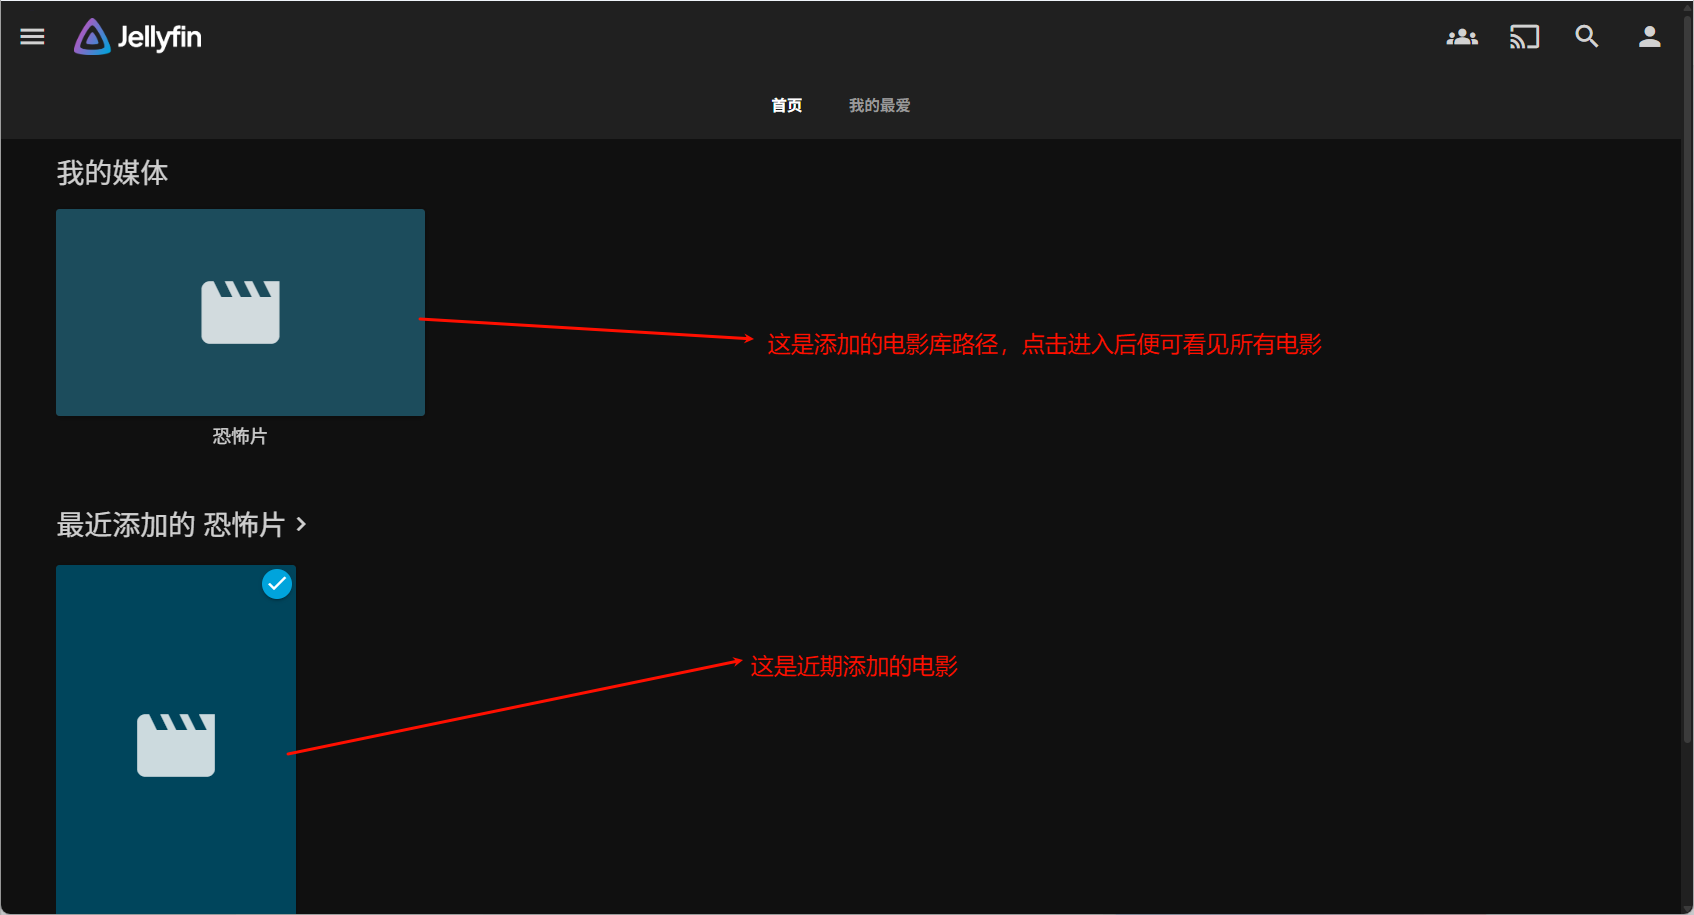Open the user profile icon

pyautogui.click(x=1649, y=37)
